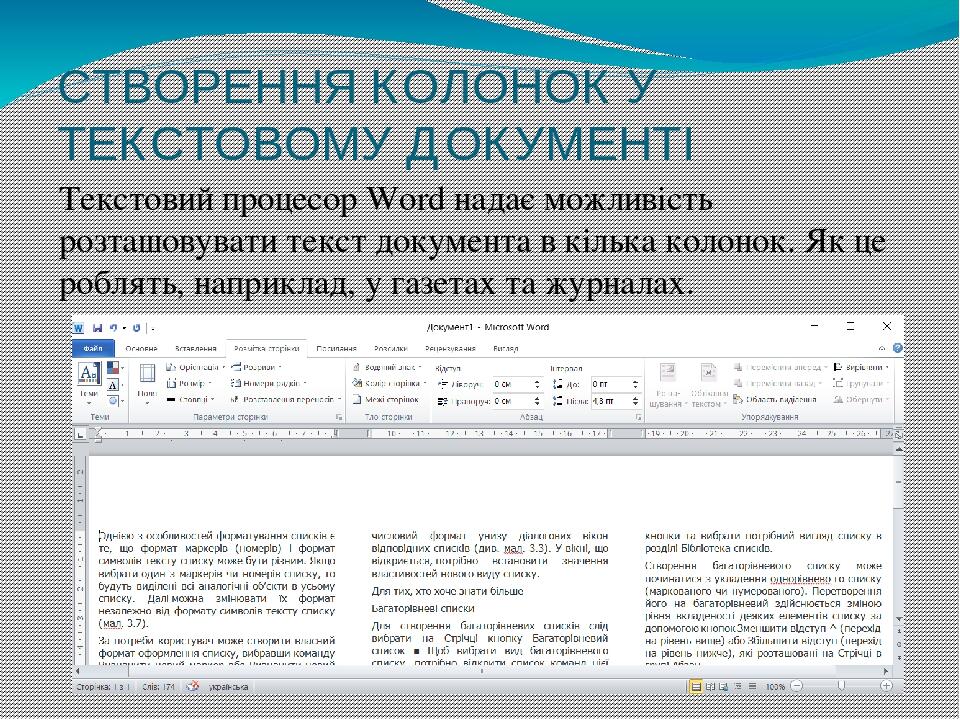The width and height of the screenshot is (960, 720).
Task: Click zoom in plus button
Action: point(886,686)
